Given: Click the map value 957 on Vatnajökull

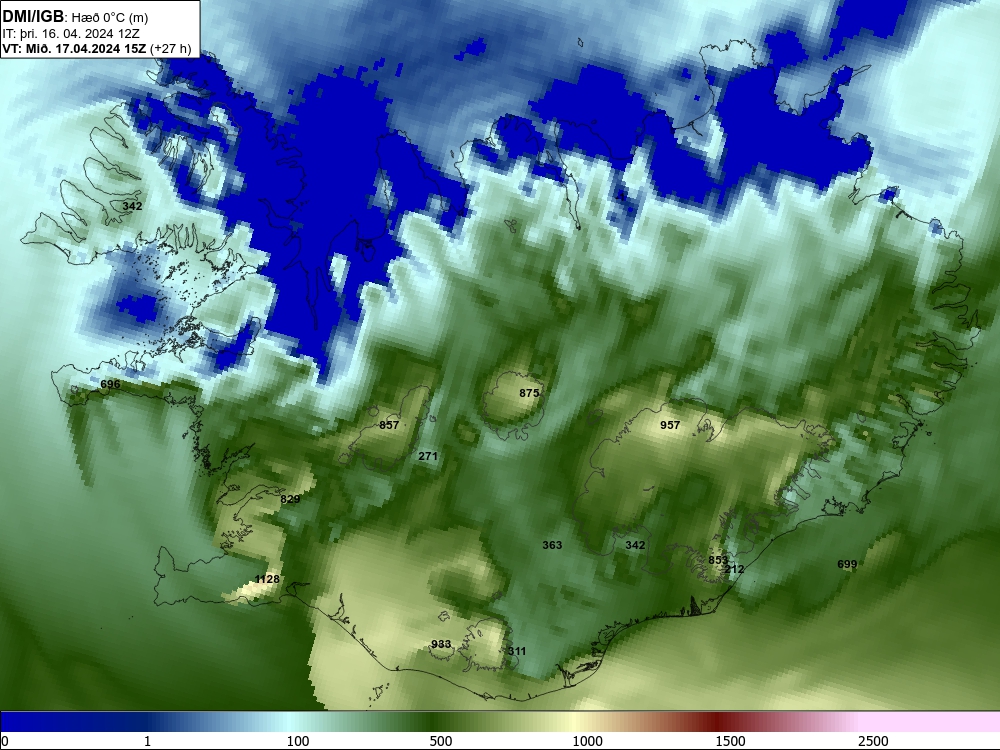Looking at the screenshot, I should (x=670, y=425).
